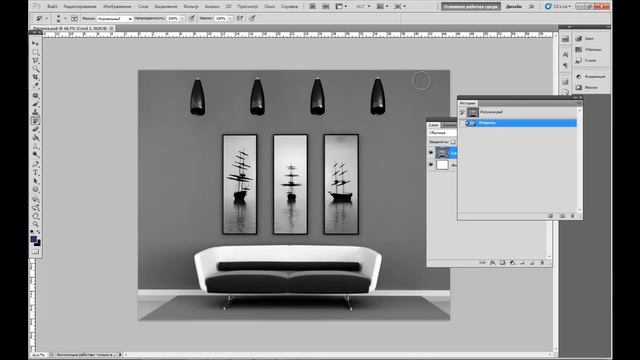Select the Path Selection tool
Screen dimensions: 640x360
click(36, 181)
